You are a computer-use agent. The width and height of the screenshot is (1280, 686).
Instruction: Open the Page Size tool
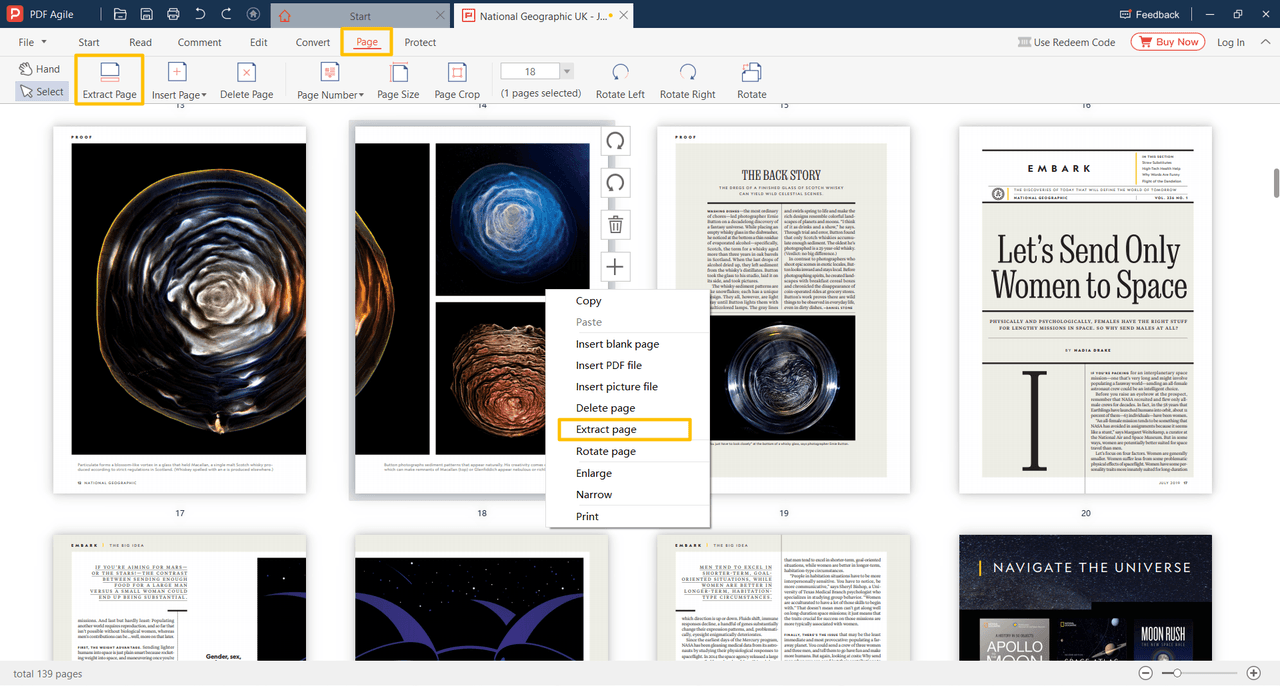click(398, 80)
